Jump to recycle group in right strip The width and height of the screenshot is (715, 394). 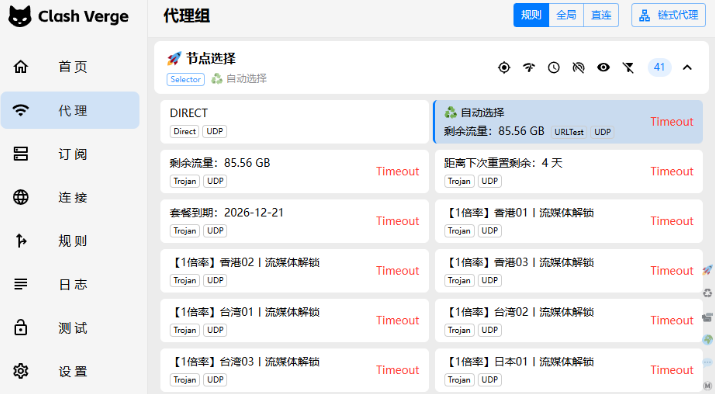tap(708, 293)
